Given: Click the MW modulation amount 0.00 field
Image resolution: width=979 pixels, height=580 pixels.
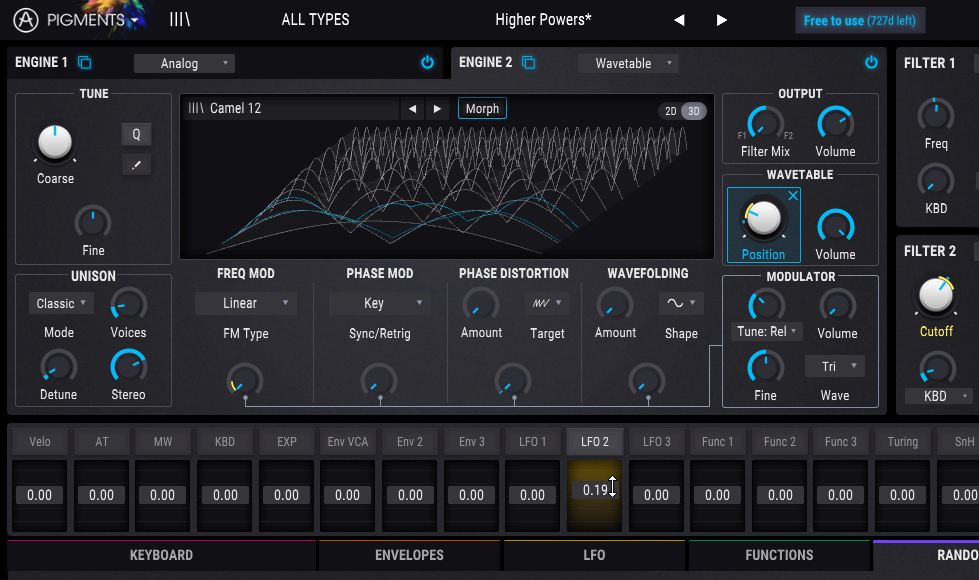Looking at the screenshot, I should [x=162, y=495].
